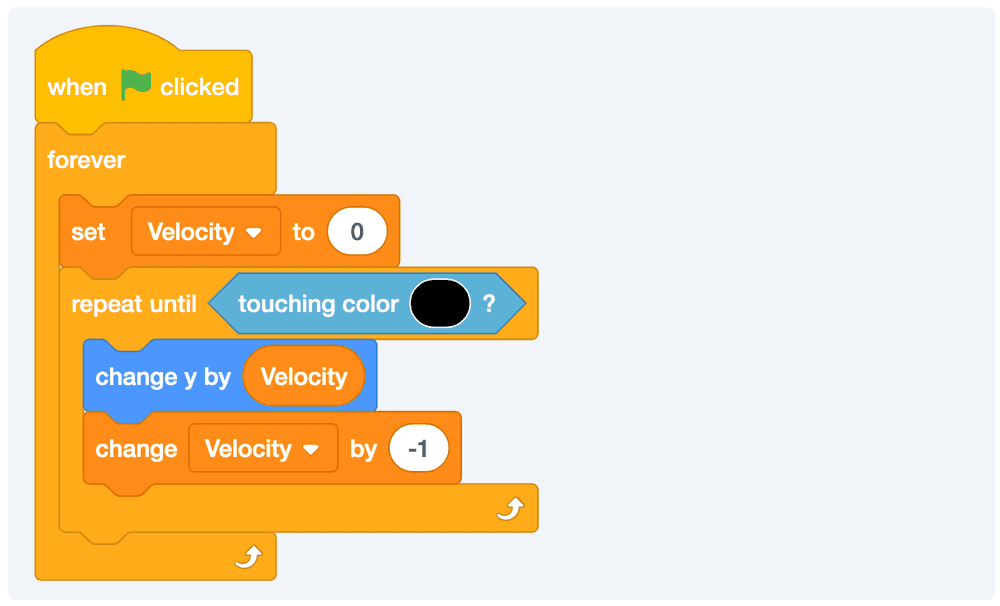Screen dimensions: 1000x606
Task: Click the green flag icon in the hat block
Action: click(136, 86)
